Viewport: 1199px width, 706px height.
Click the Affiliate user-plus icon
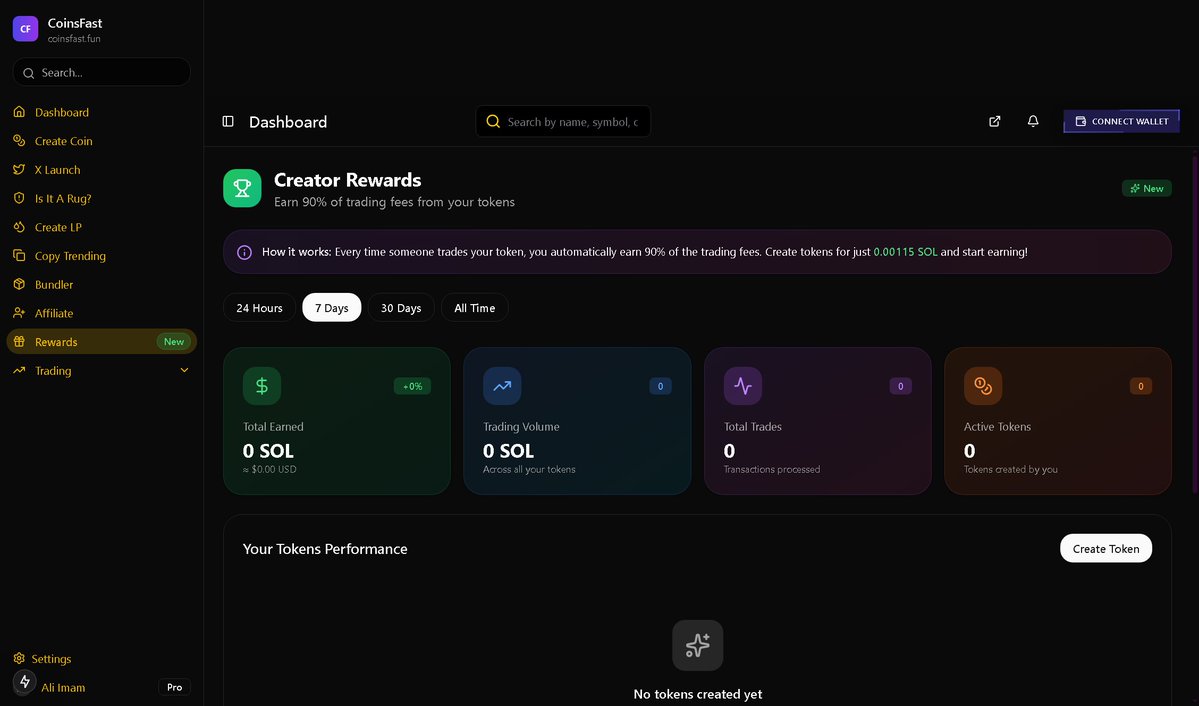[19, 313]
